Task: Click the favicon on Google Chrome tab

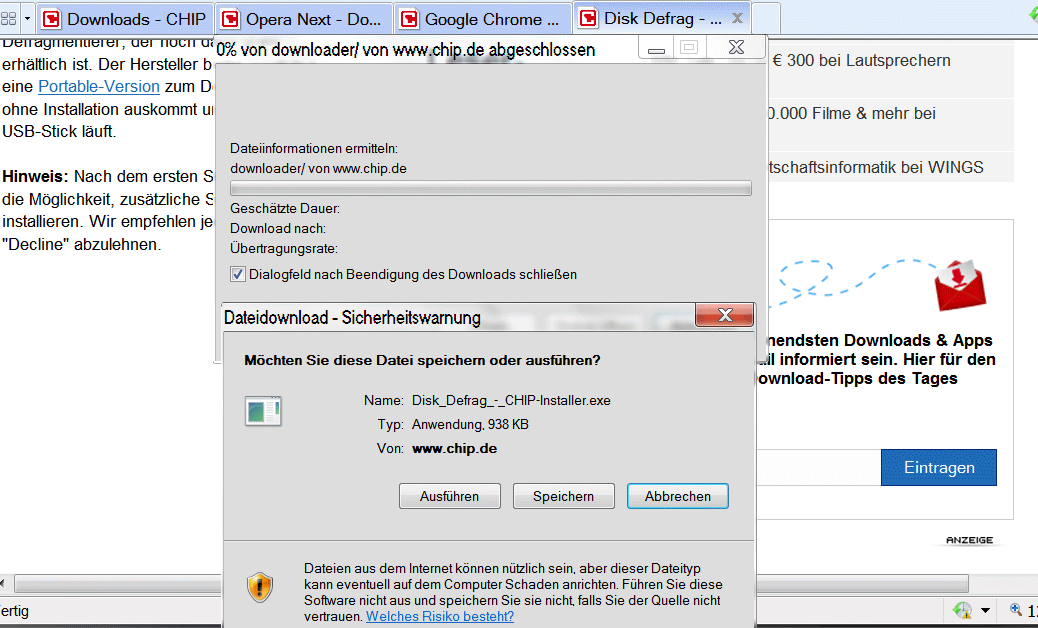Action: 410,19
